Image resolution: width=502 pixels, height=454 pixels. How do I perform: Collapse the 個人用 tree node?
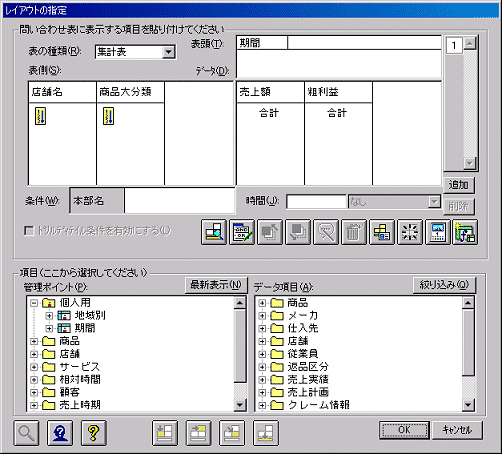(x=34, y=303)
